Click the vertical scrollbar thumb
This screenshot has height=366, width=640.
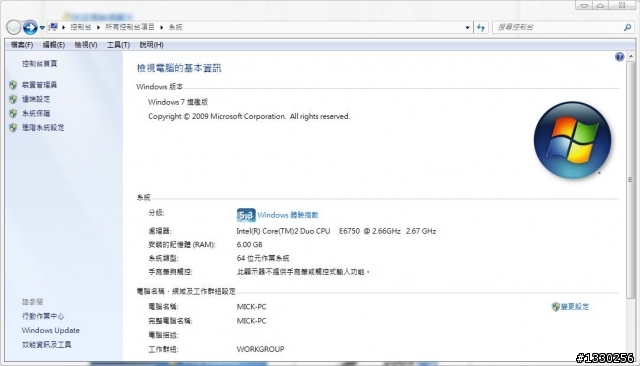pyautogui.click(x=631, y=180)
